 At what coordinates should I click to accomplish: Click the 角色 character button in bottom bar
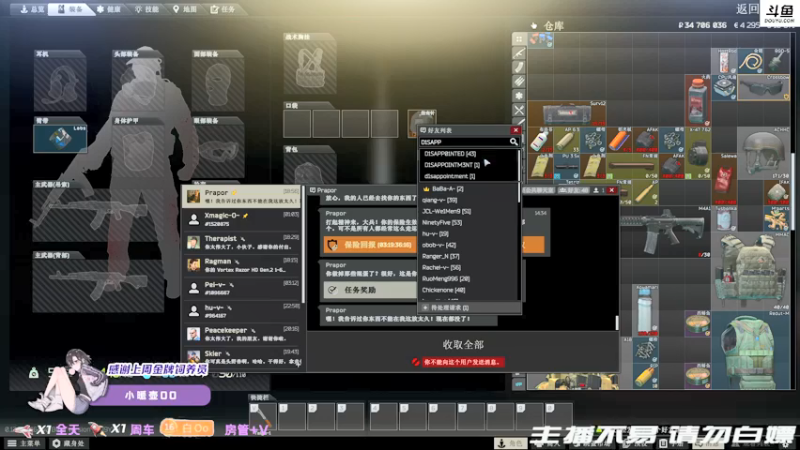510,443
